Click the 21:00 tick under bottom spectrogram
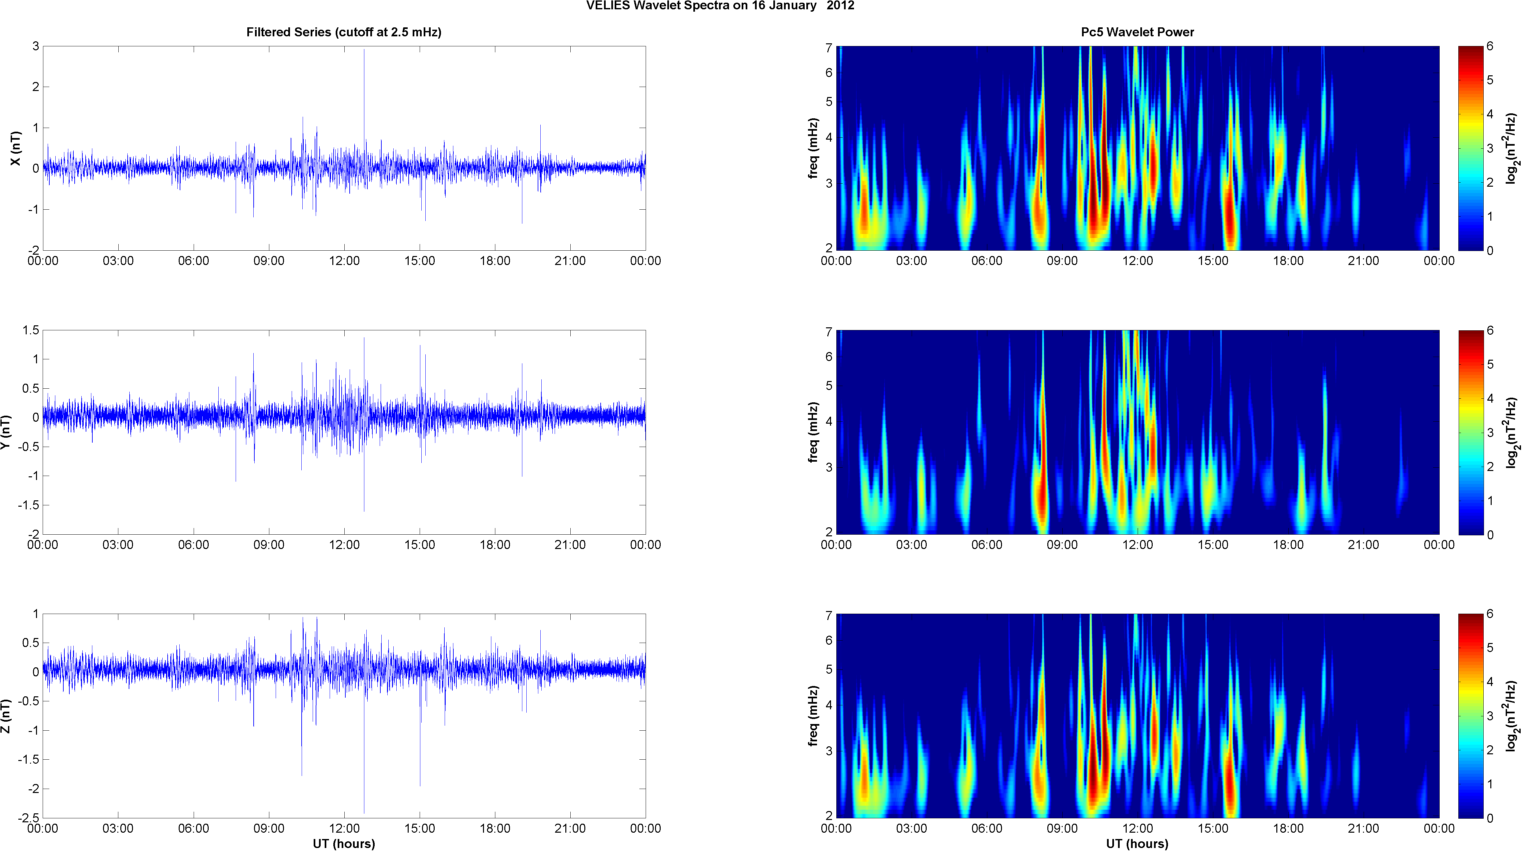Screen dimensions: 1522x851 coord(1364,828)
